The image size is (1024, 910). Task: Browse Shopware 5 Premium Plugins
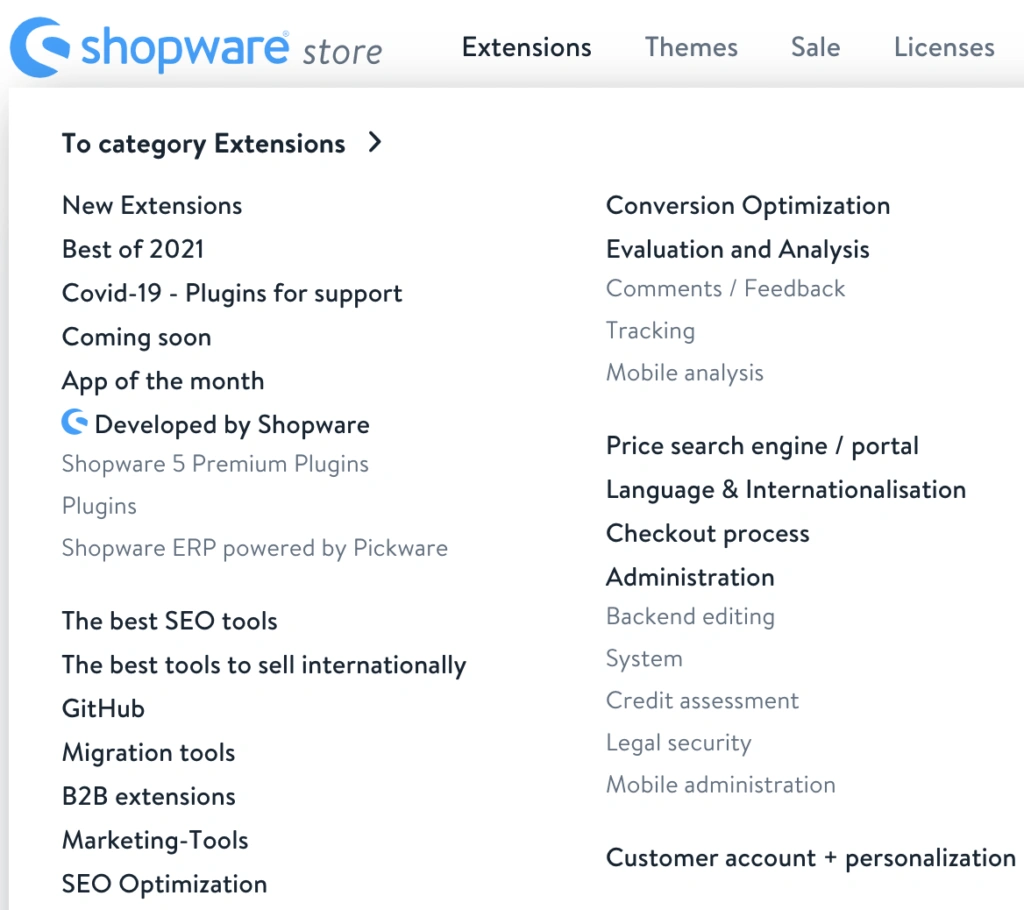tap(215, 464)
